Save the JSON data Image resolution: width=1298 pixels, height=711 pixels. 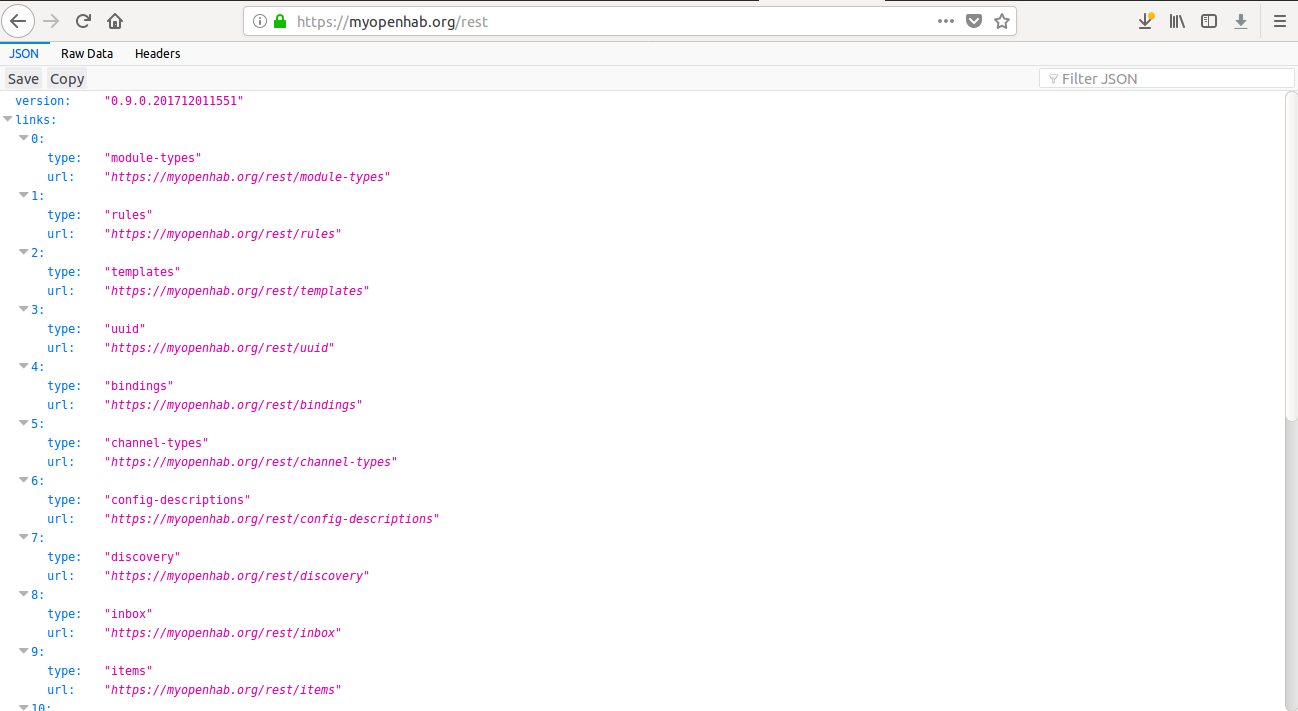[23, 79]
